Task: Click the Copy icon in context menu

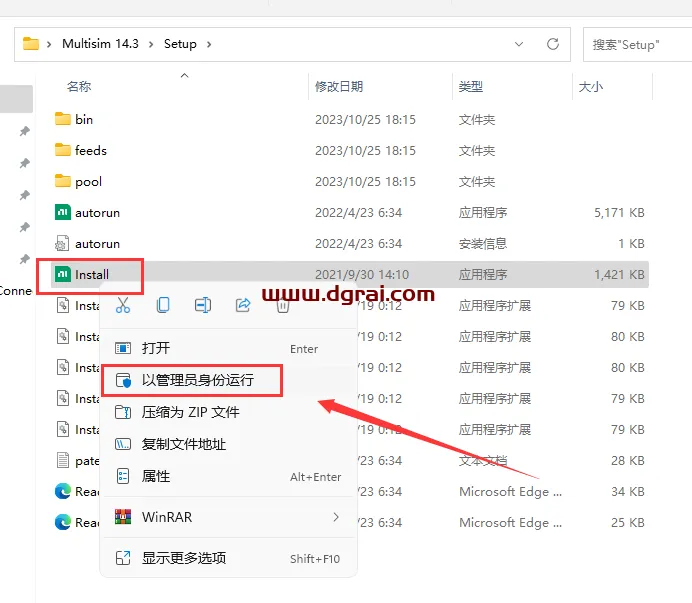Action: [163, 305]
